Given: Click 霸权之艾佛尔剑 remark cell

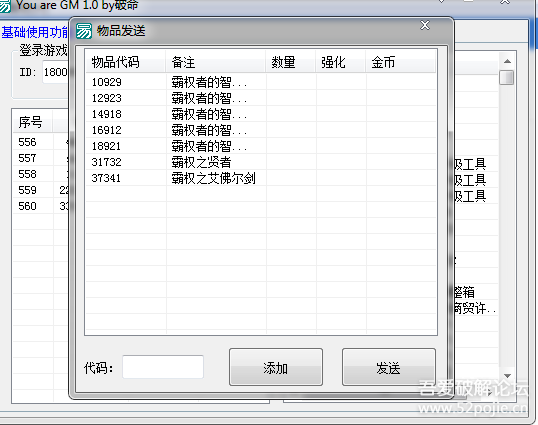Looking at the screenshot, I should tap(213, 178).
